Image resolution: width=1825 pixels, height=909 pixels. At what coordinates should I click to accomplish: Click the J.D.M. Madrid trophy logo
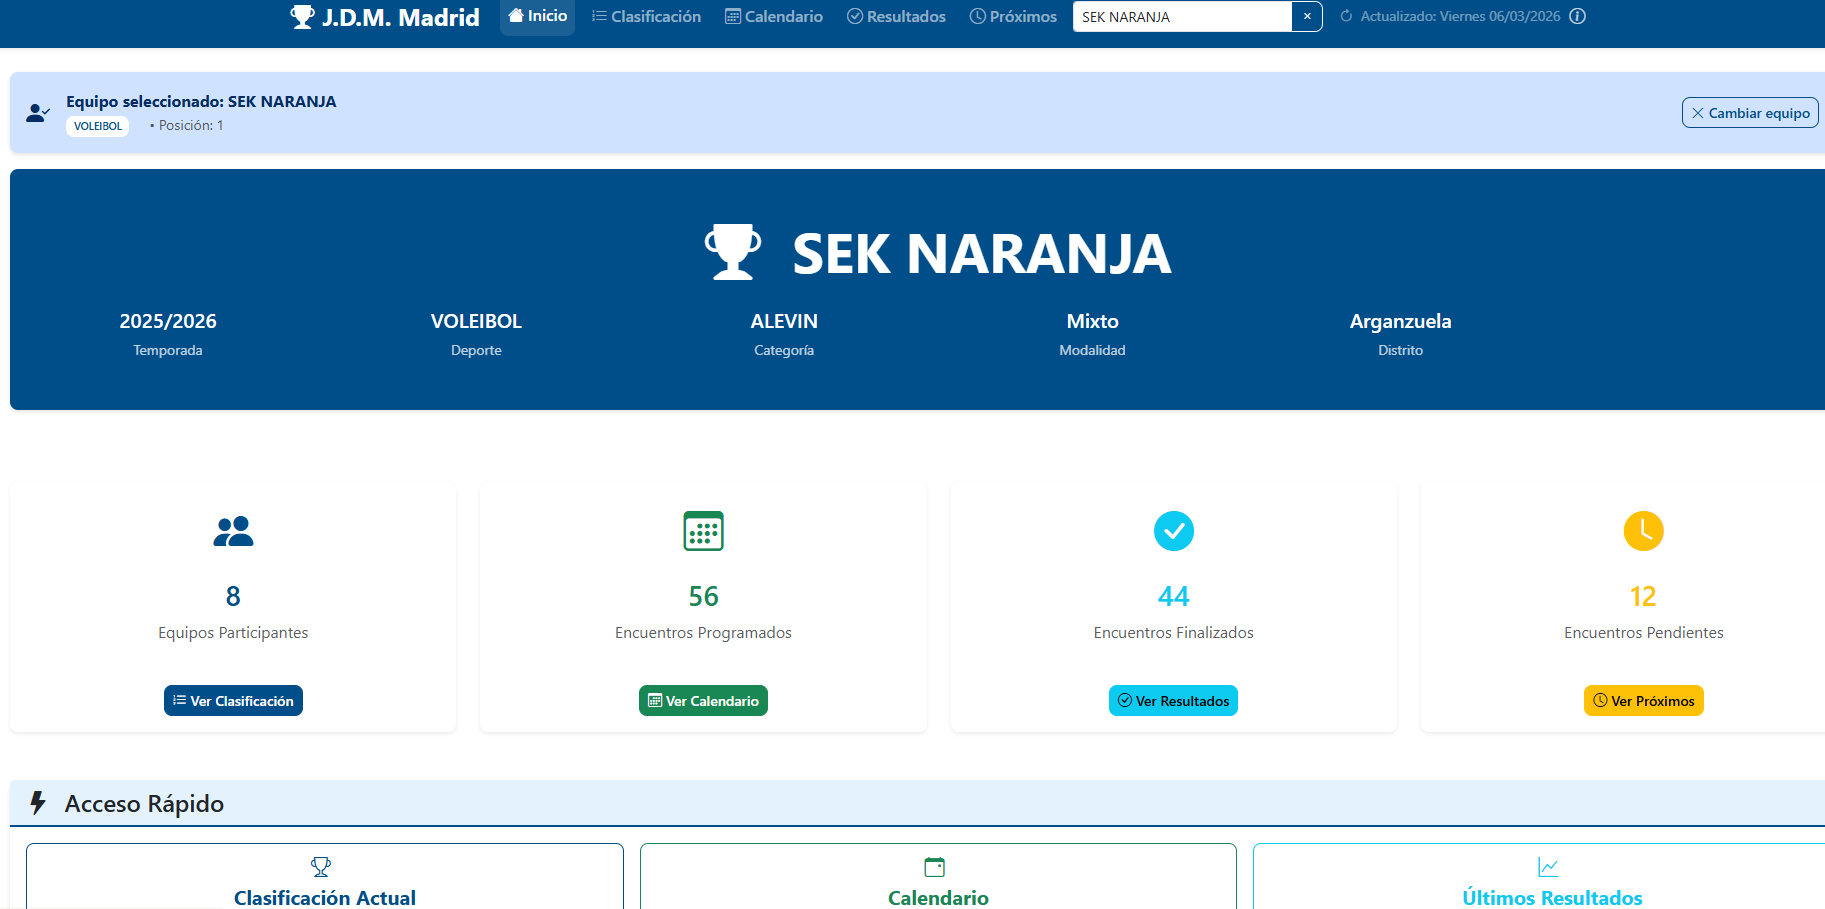302,17
